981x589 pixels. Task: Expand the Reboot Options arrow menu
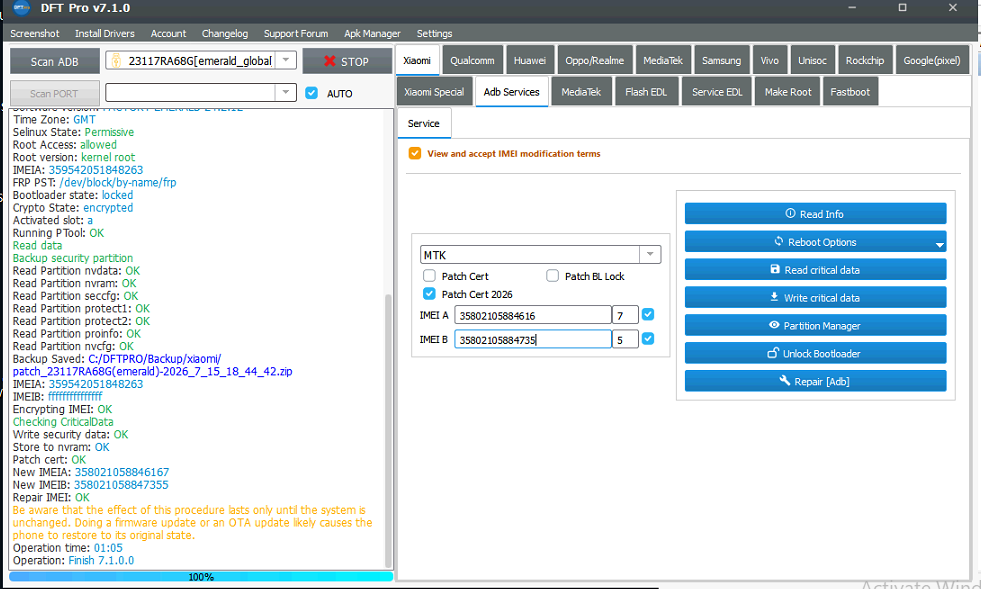coord(940,245)
